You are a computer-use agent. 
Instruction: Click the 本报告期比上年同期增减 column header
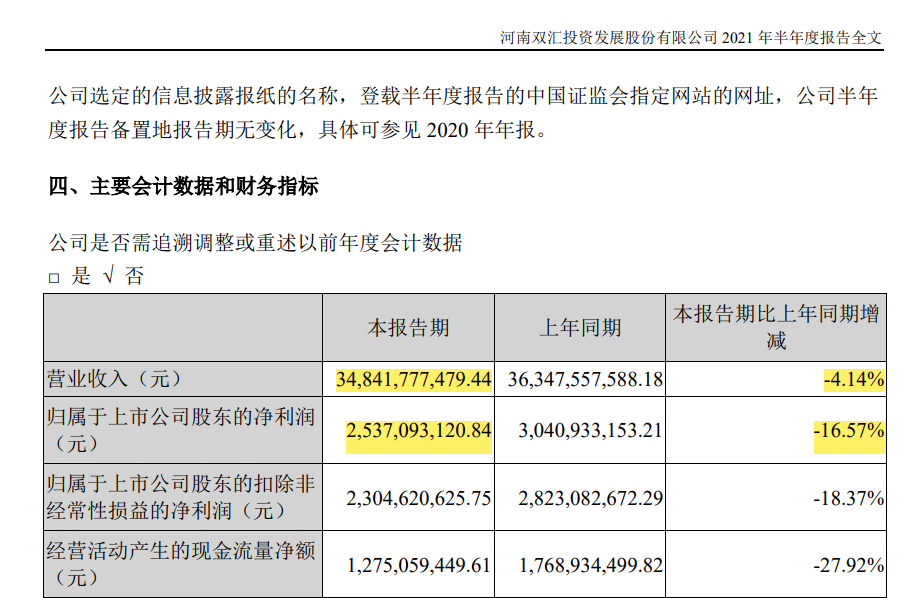776,328
